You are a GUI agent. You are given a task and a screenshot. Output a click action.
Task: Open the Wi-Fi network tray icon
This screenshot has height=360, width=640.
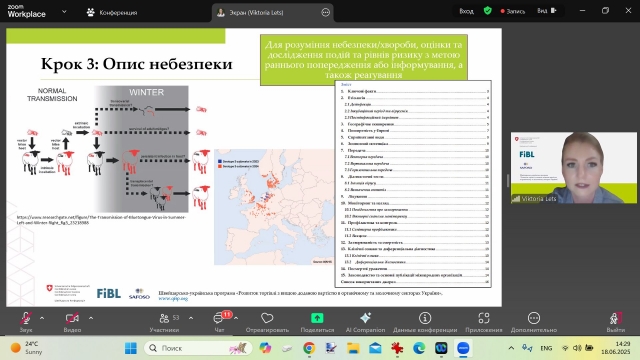click(x=565, y=348)
